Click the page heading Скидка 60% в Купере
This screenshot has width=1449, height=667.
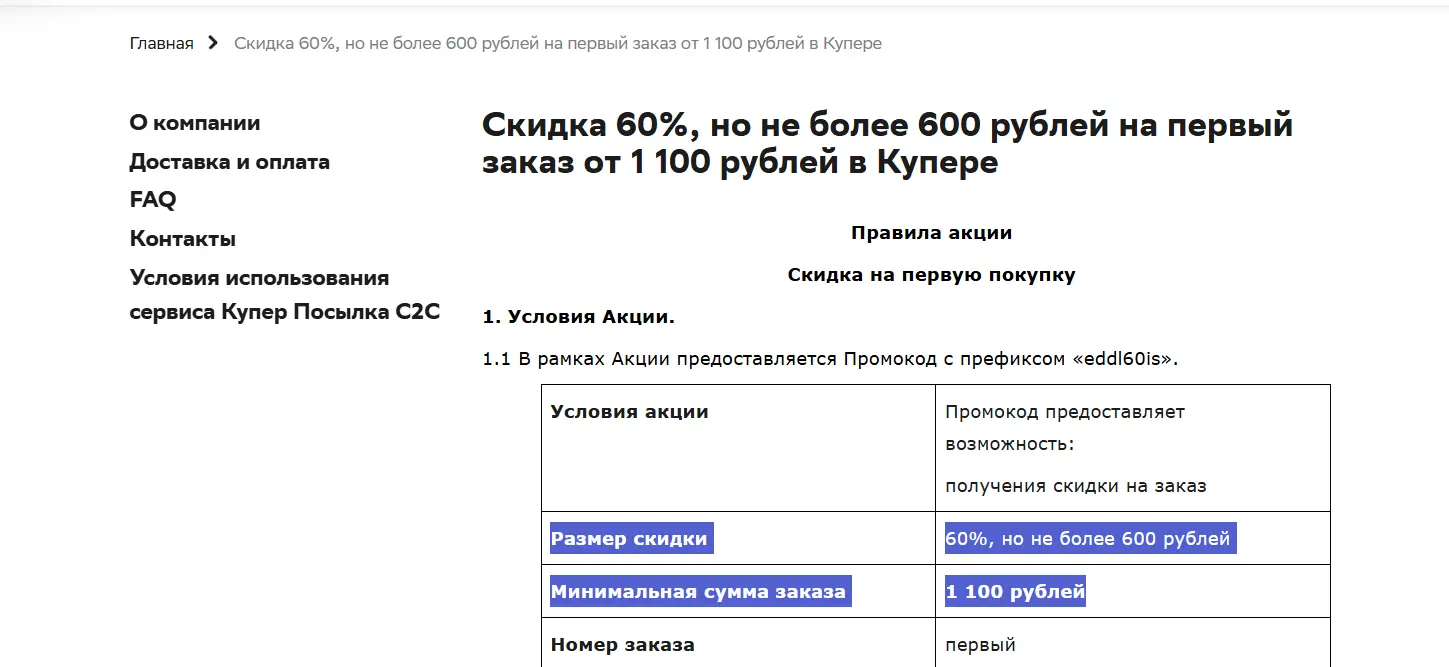click(x=888, y=144)
